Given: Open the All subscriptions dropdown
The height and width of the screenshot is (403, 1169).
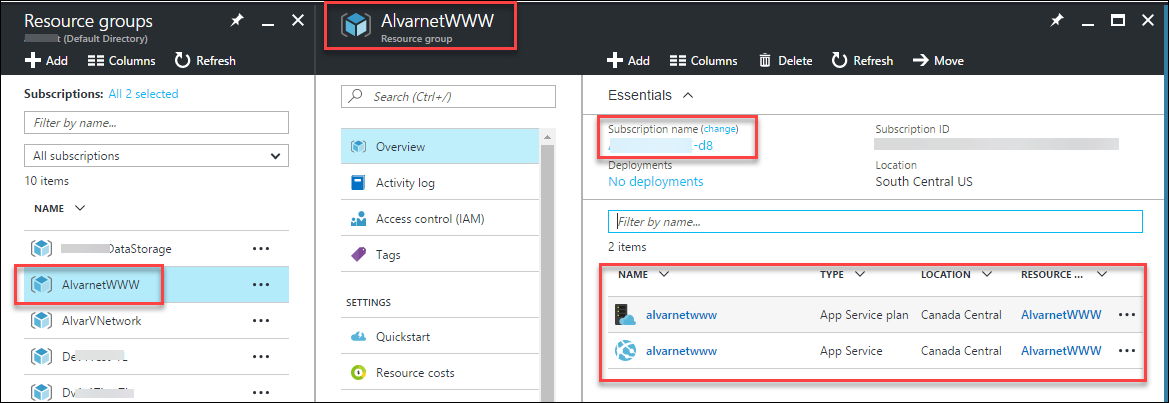Looking at the screenshot, I should pos(157,156).
